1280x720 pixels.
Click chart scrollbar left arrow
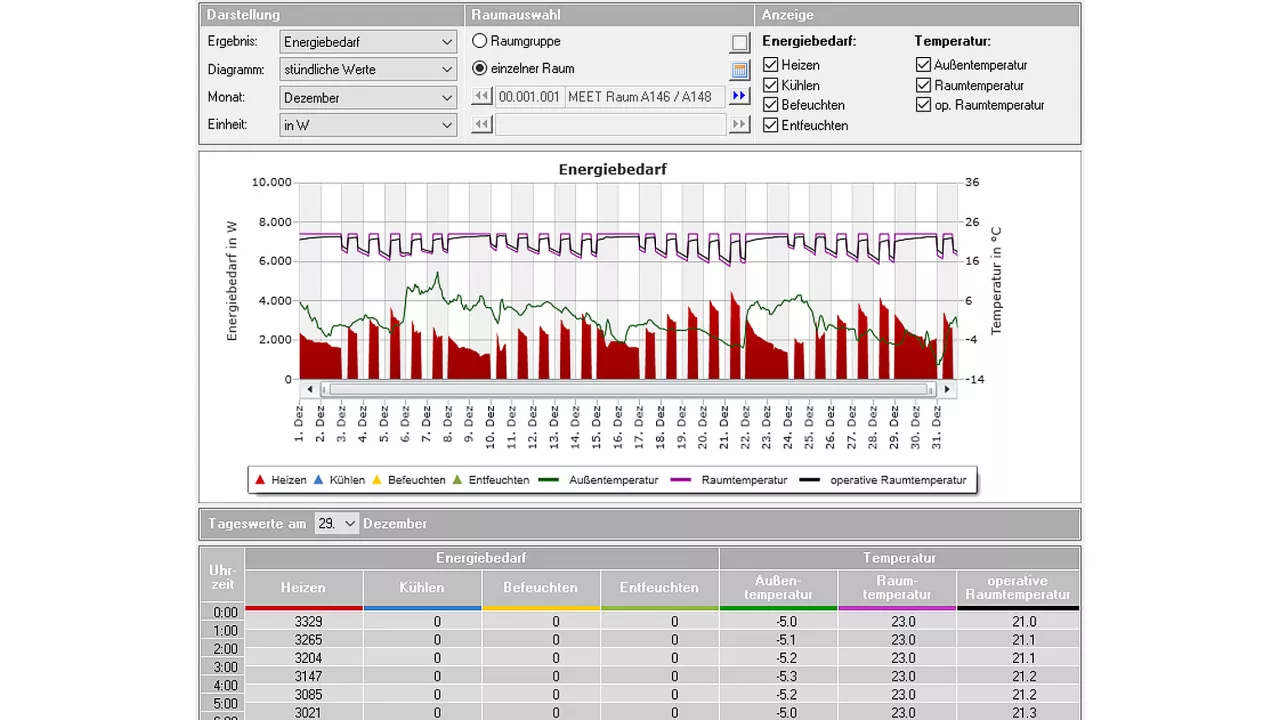click(310, 389)
